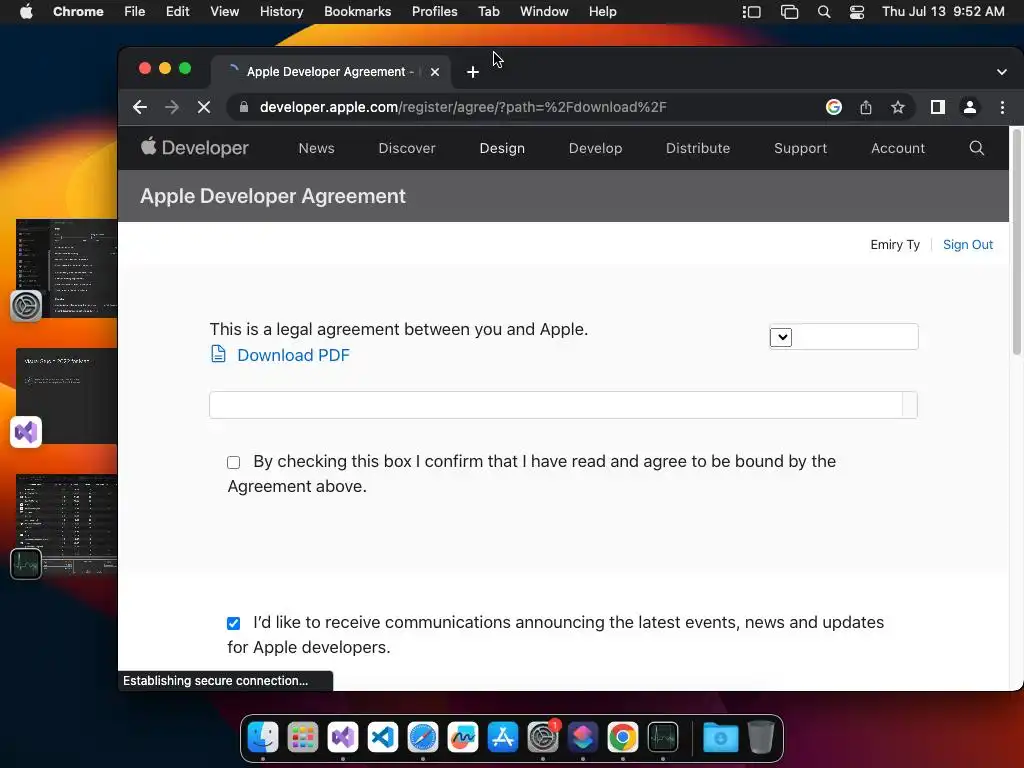Open the View menu
The height and width of the screenshot is (768, 1024).
click(x=225, y=11)
